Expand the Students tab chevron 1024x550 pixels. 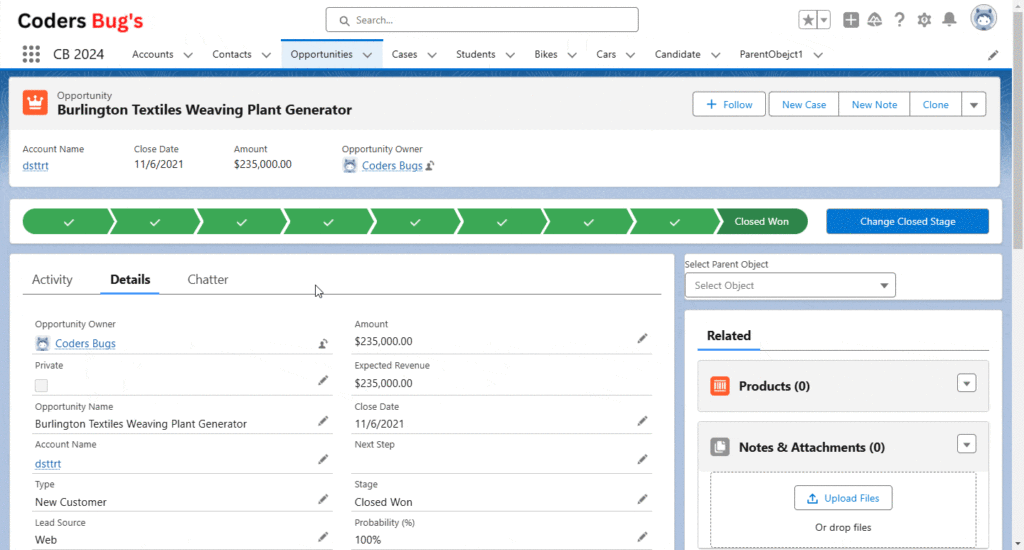tap(510, 55)
